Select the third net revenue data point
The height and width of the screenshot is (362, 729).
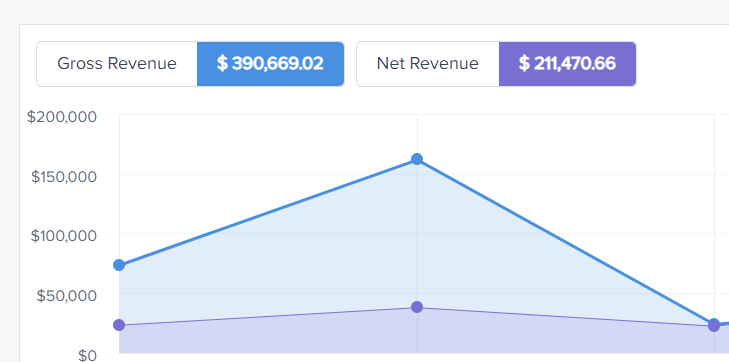(x=714, y=326)
